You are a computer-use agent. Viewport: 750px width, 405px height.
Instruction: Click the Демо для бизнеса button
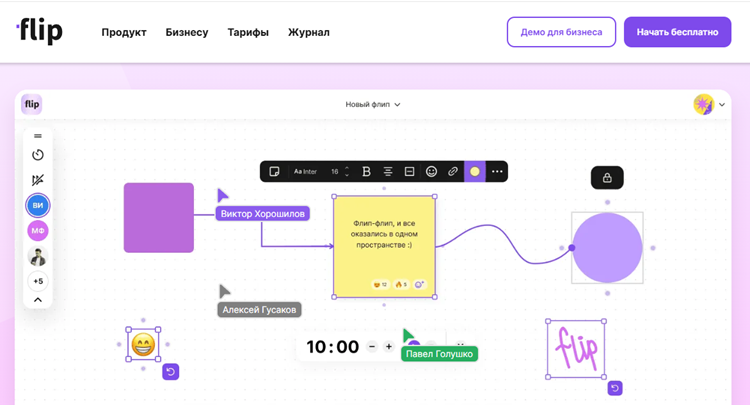(561, 32)
